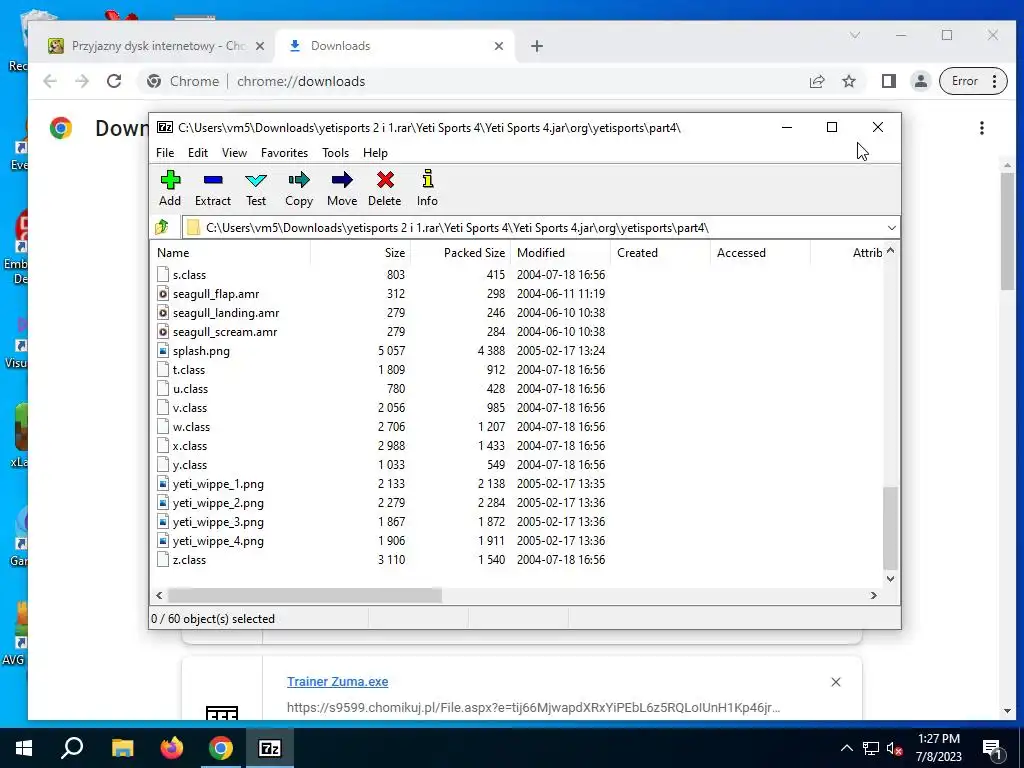Open Chrome profile avatar

[921, 81]
